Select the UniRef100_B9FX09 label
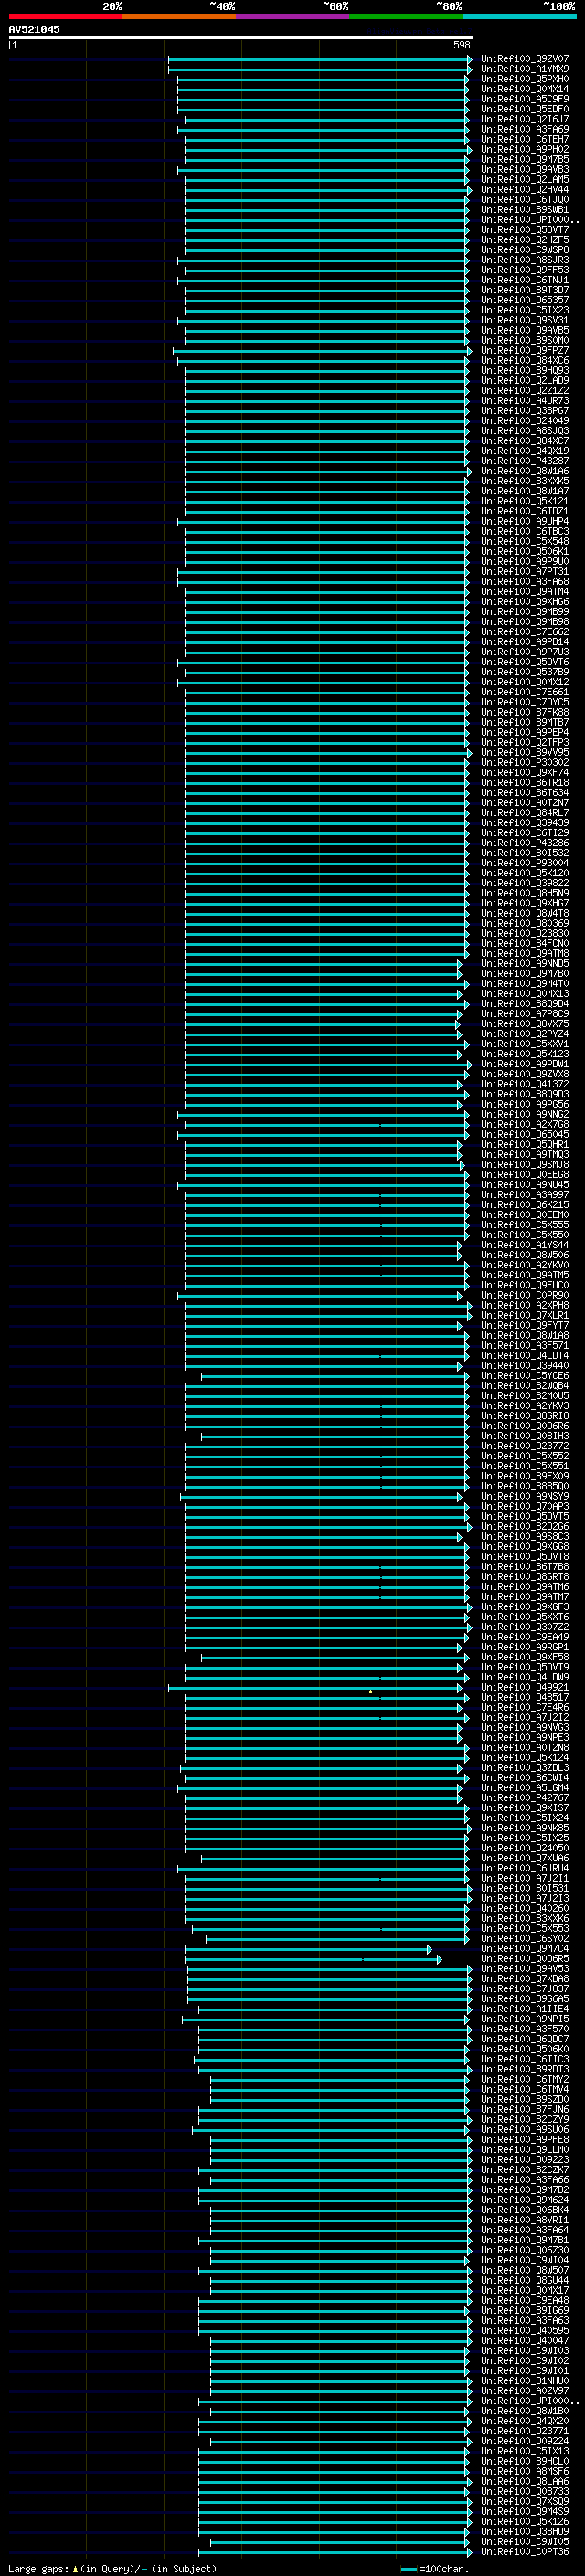Viewport: 585px width, 2576px height. point(525,1477)
